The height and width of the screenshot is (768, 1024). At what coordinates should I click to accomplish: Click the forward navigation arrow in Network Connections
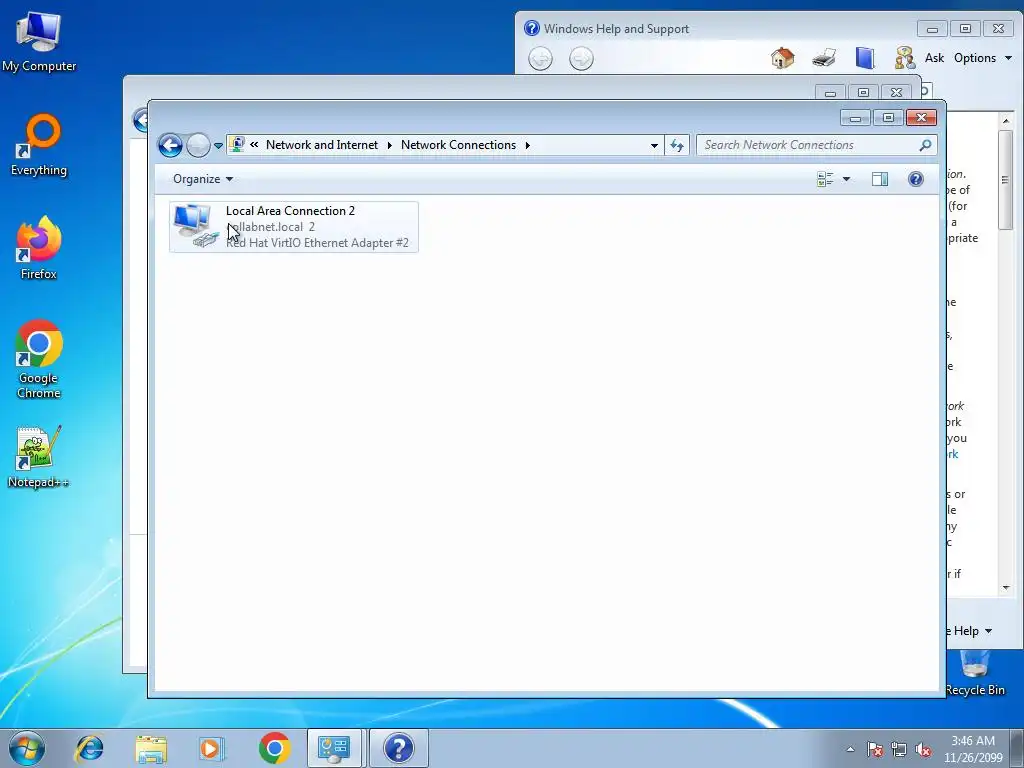pos(198,145)
